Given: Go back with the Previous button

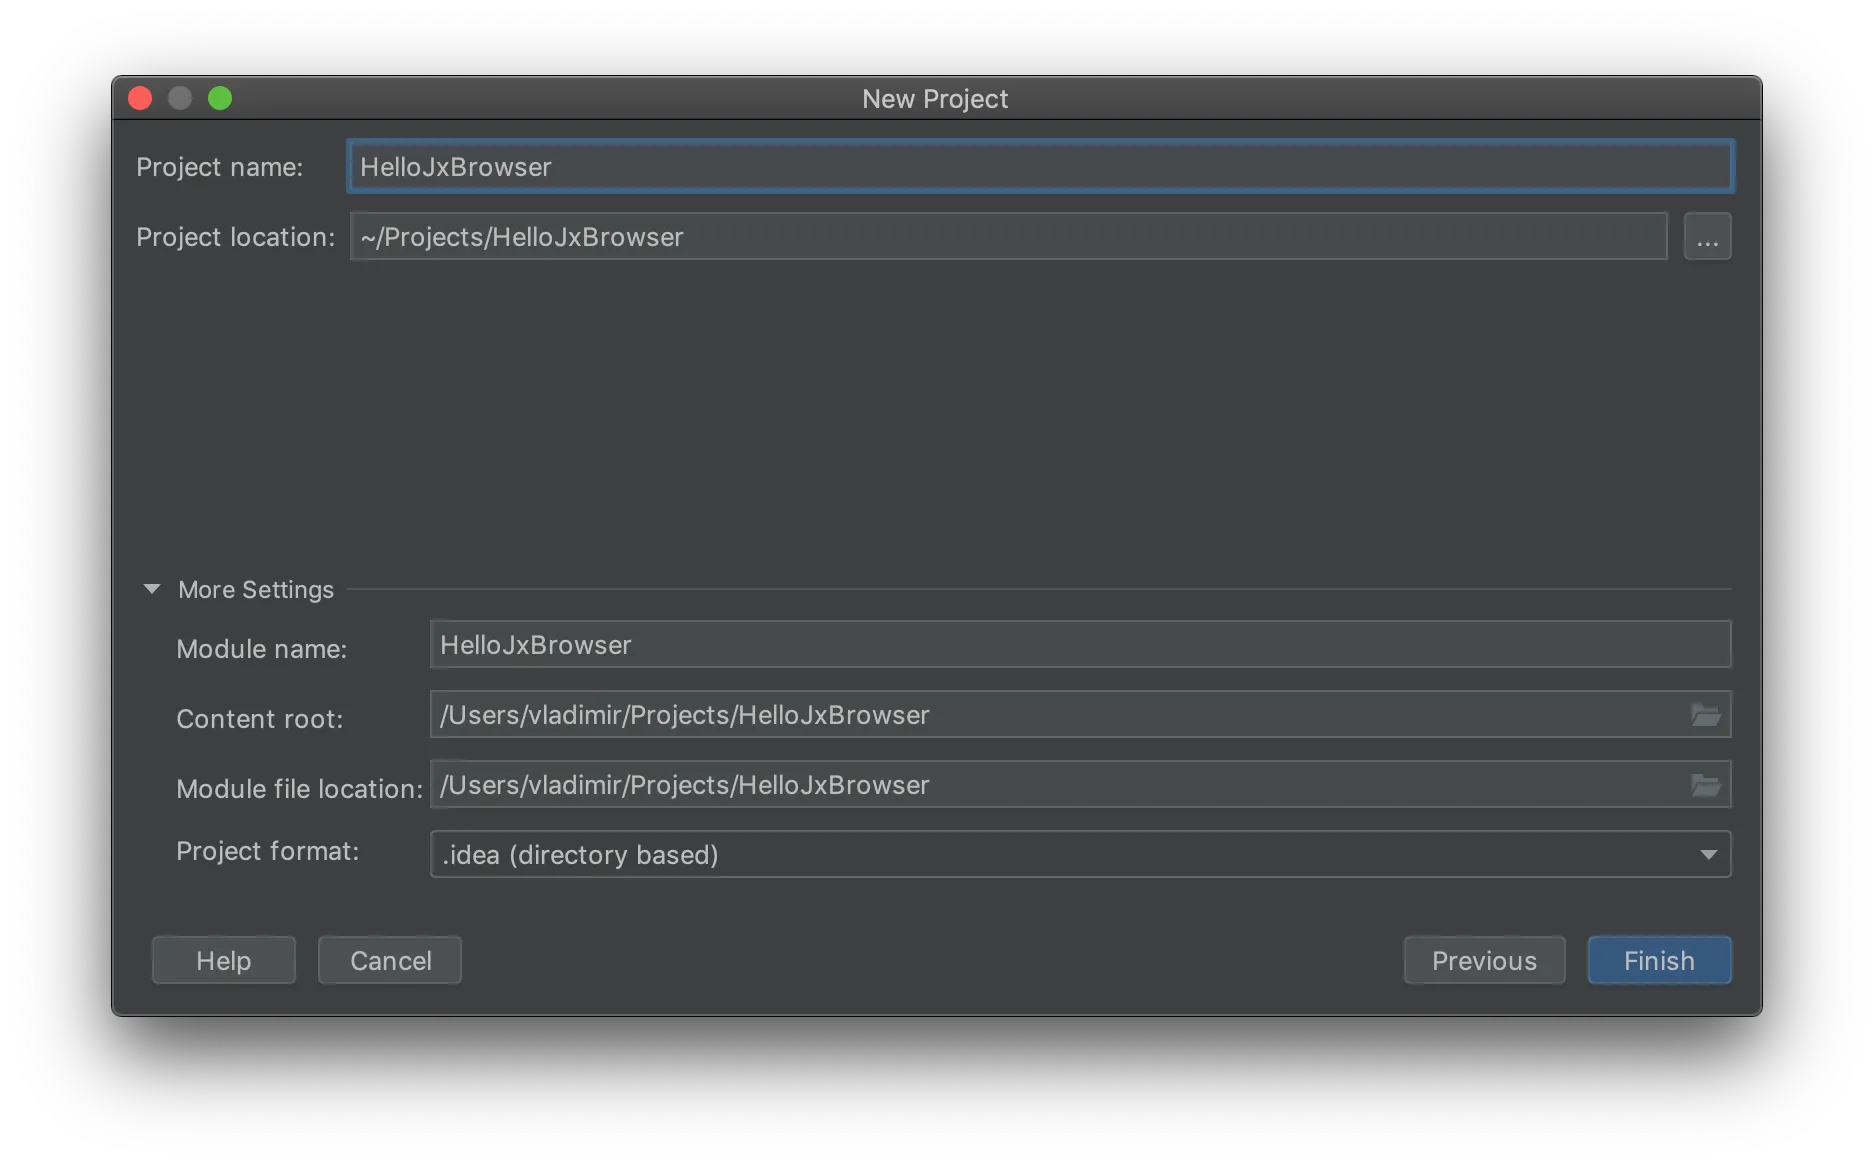Looking at the screenshot, I should pyautogui.click(x=1484, y=960).
